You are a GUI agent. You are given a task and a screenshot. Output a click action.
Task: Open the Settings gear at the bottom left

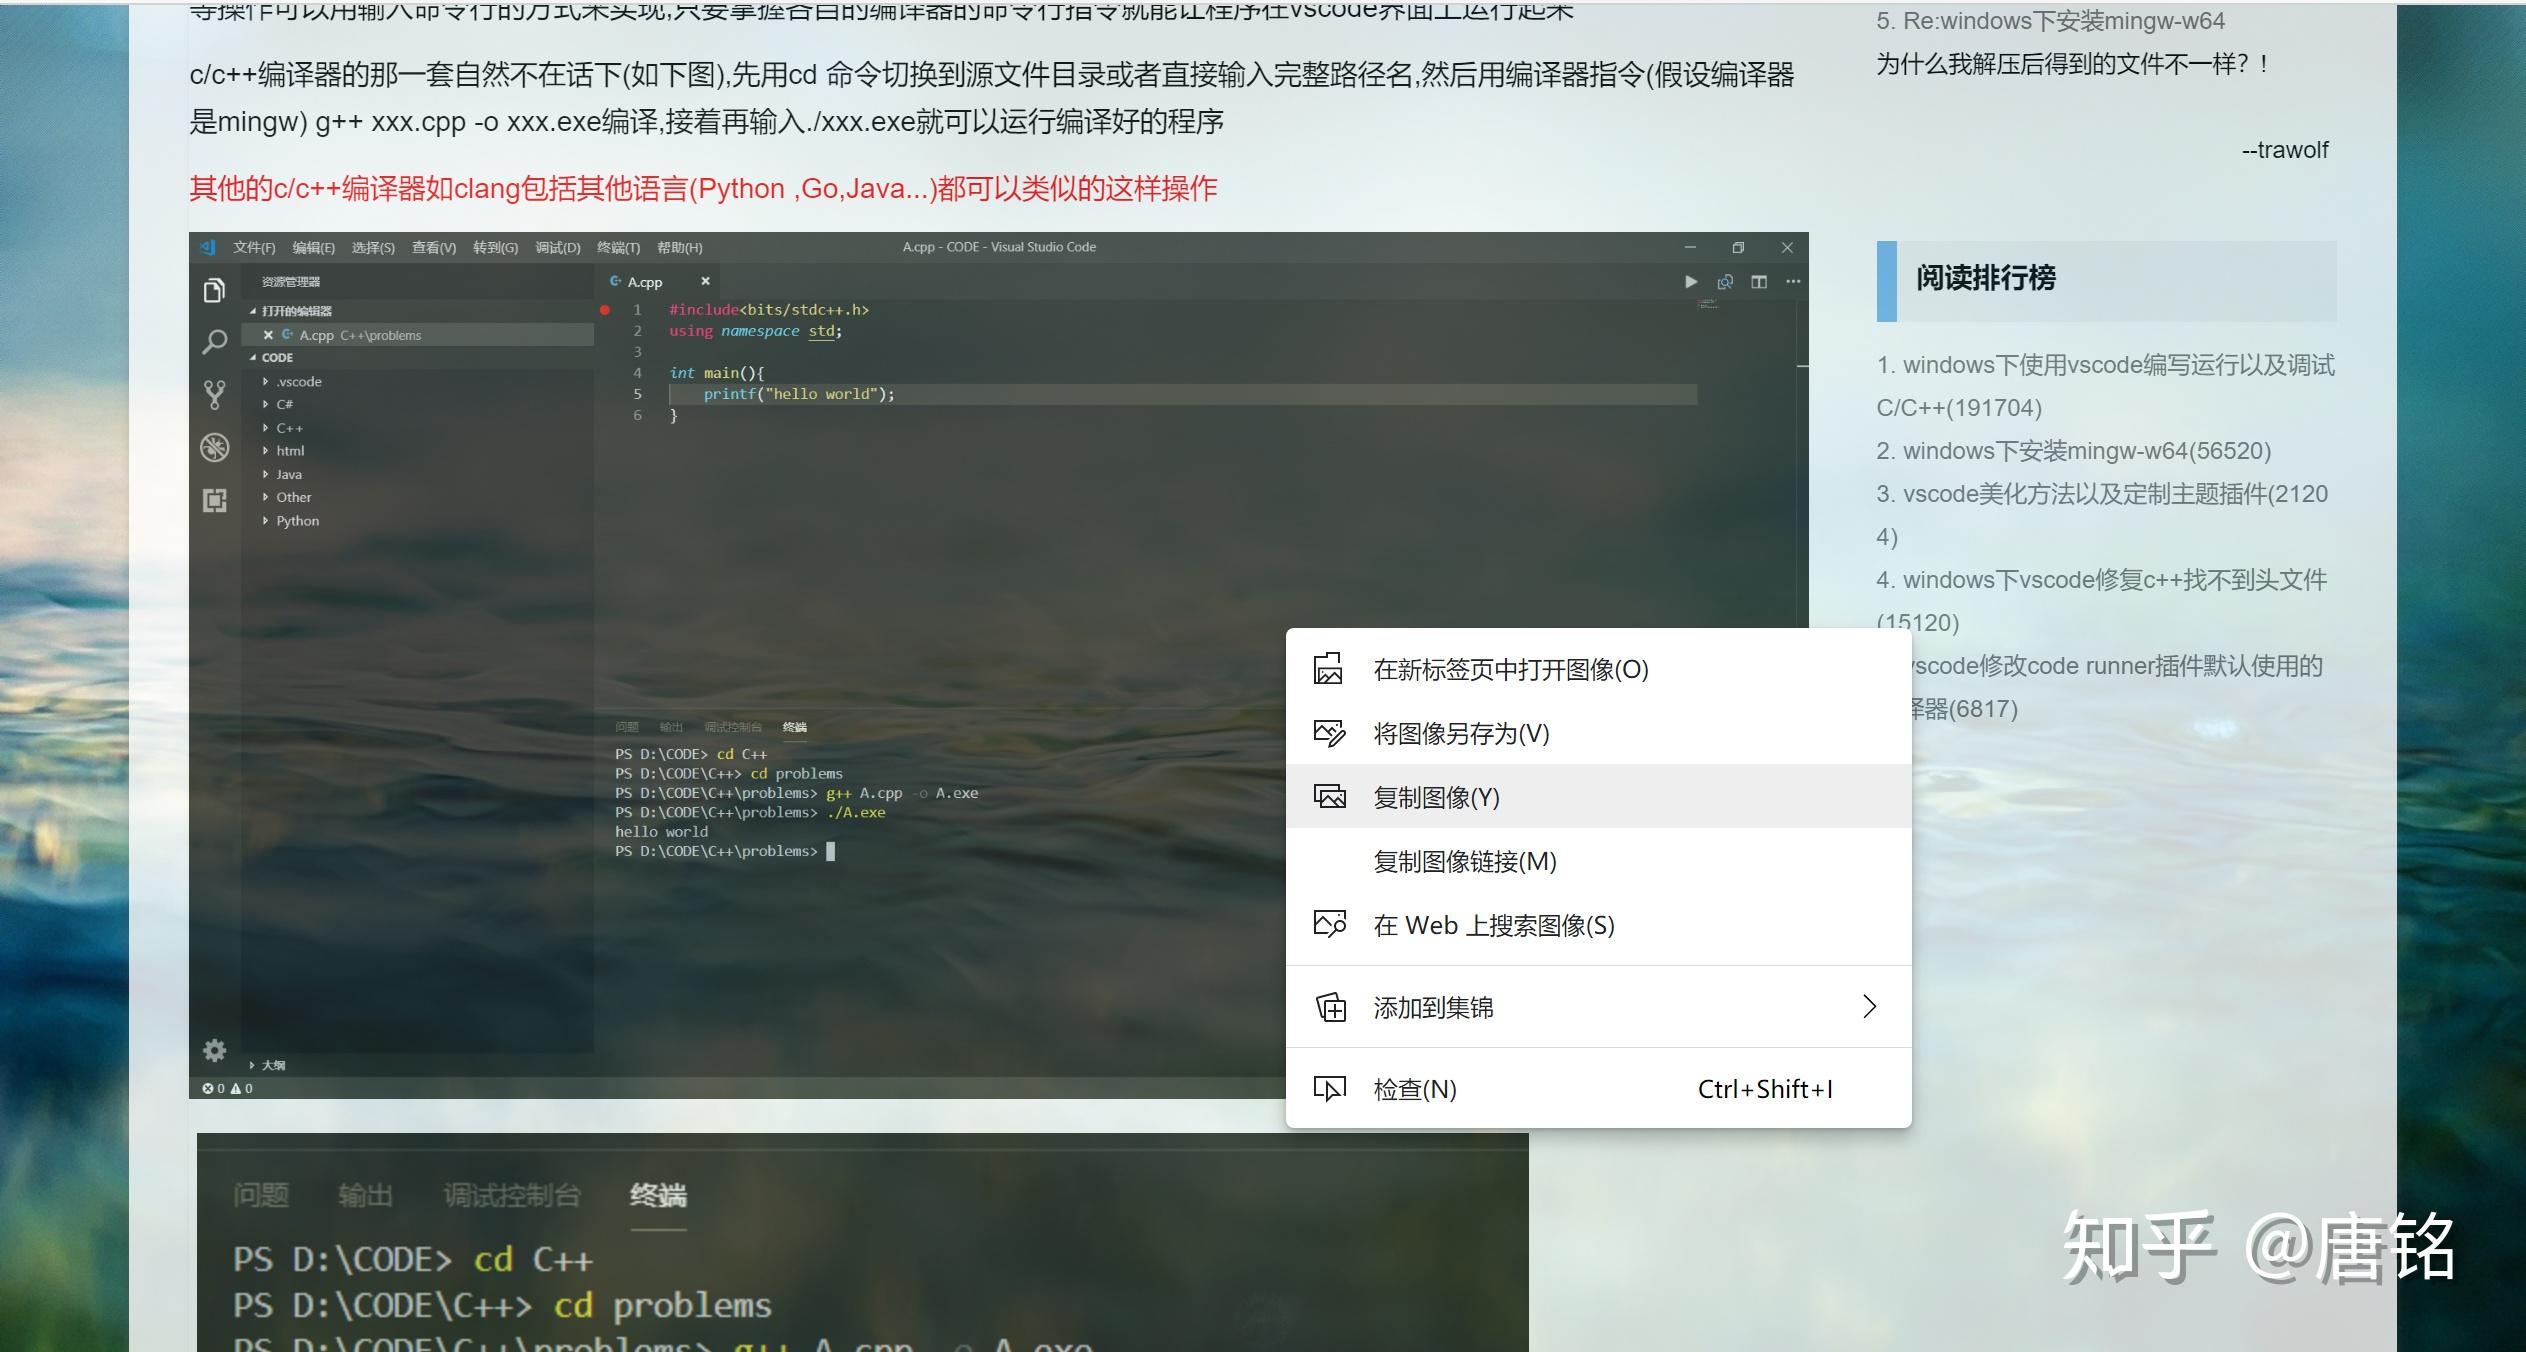(x=213, y=1050)
